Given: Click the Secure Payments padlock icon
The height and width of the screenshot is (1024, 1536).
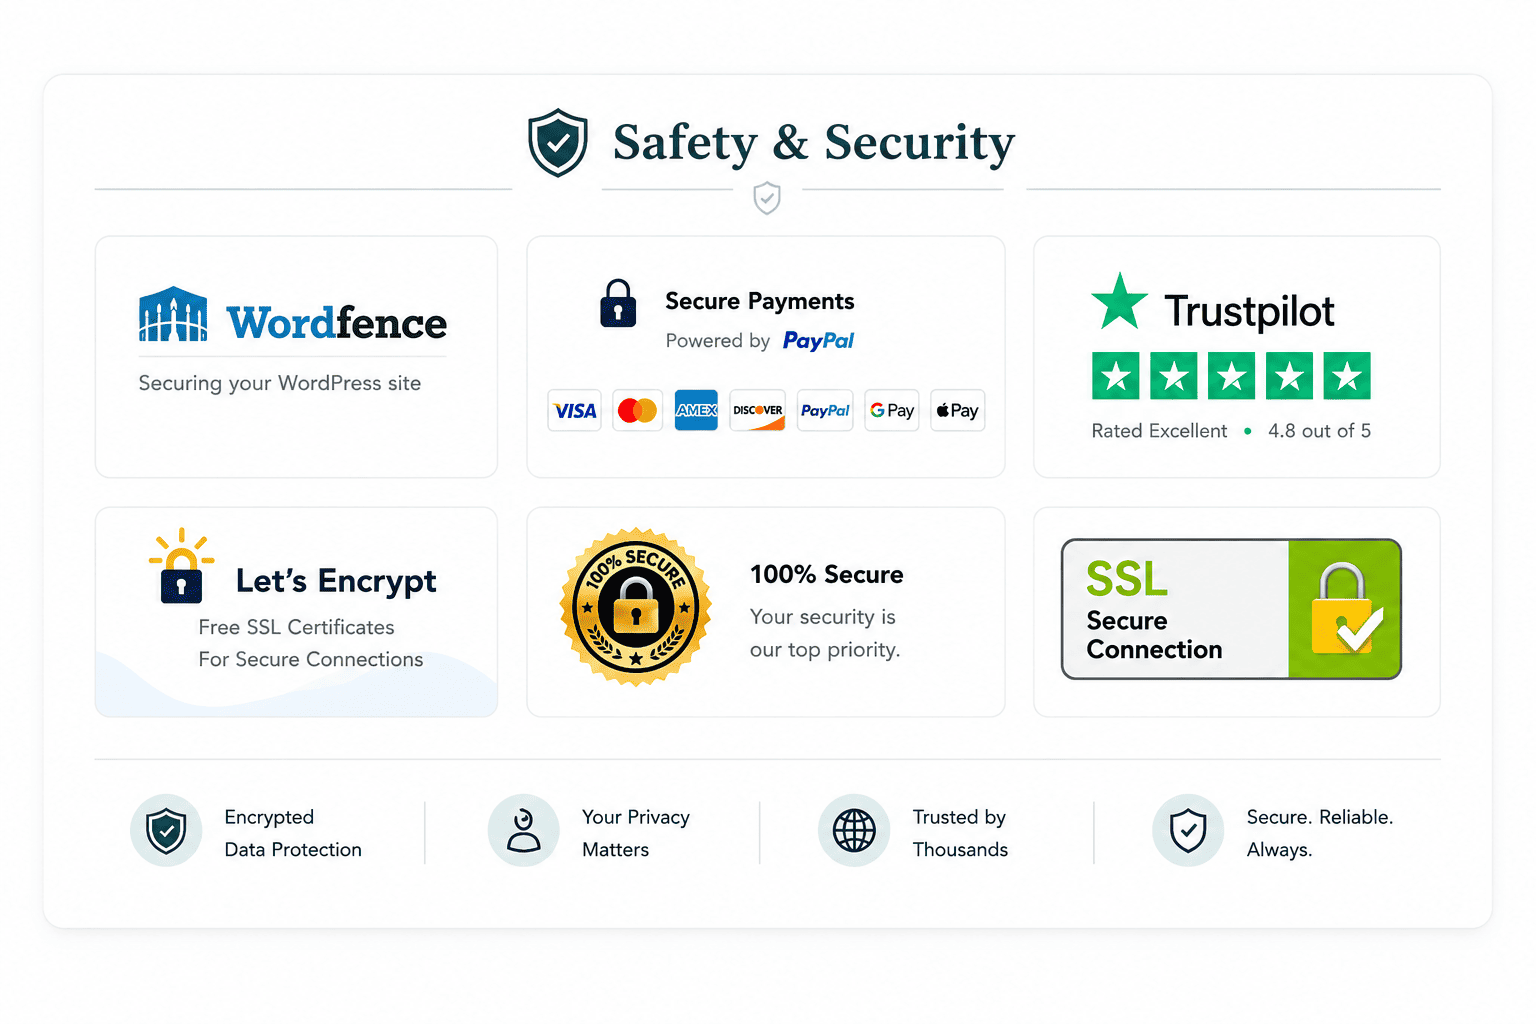Looking at the screenshot, I should (618, 304).
